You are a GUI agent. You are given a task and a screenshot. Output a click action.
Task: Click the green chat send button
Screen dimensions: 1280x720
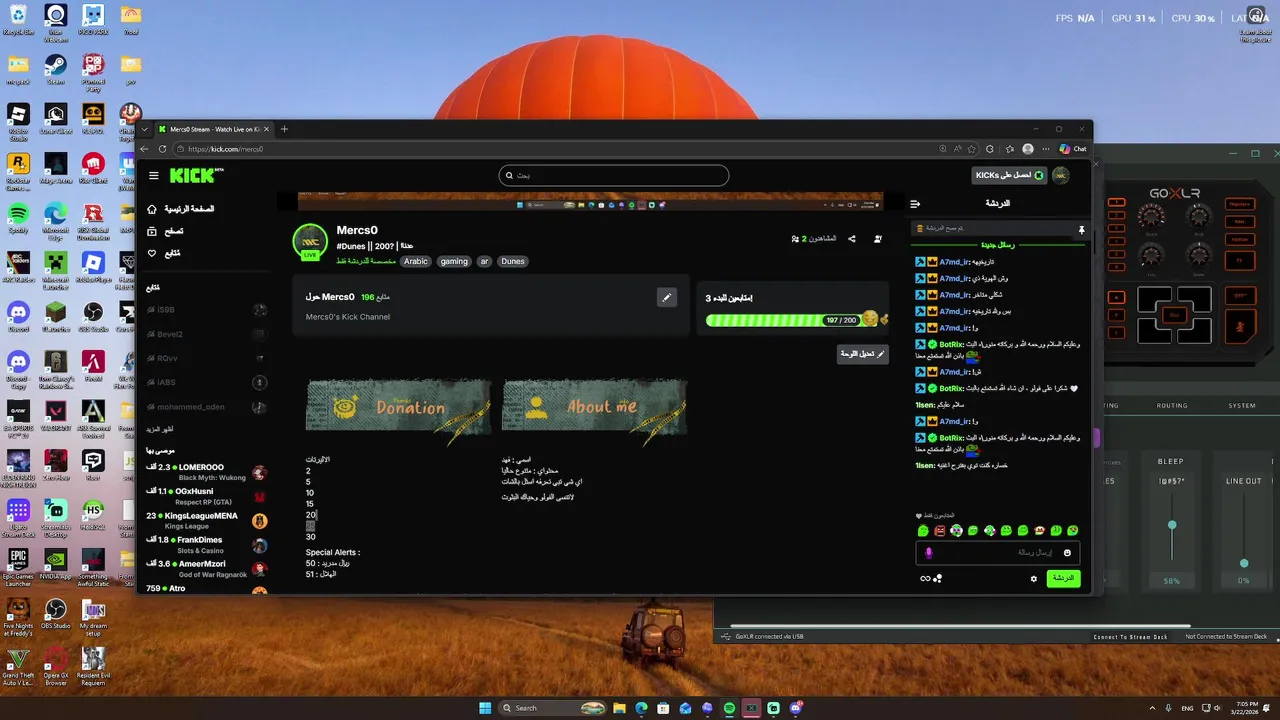tap(1063, 578)
